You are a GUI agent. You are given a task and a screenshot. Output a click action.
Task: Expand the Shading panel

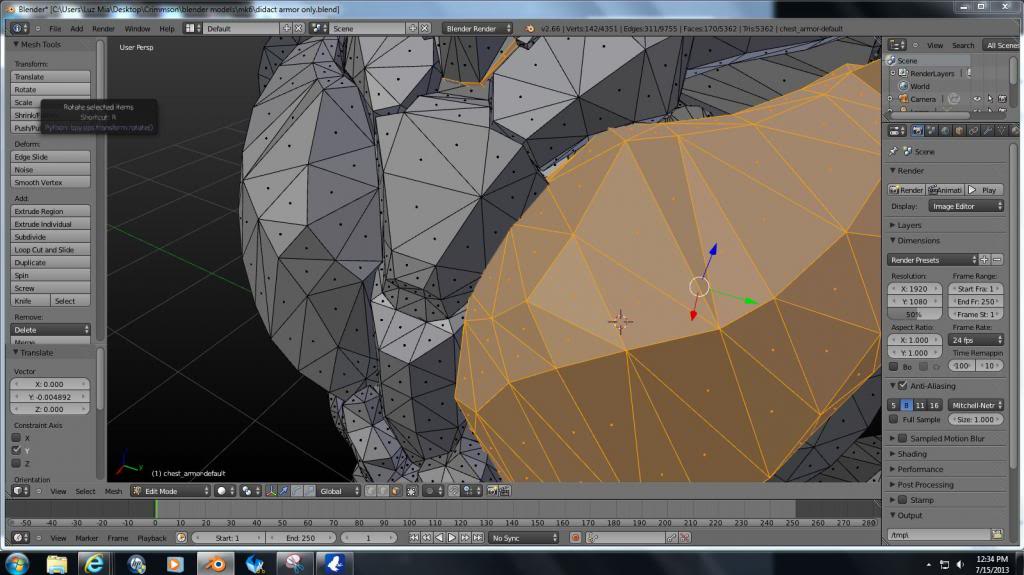click(912, 454)
